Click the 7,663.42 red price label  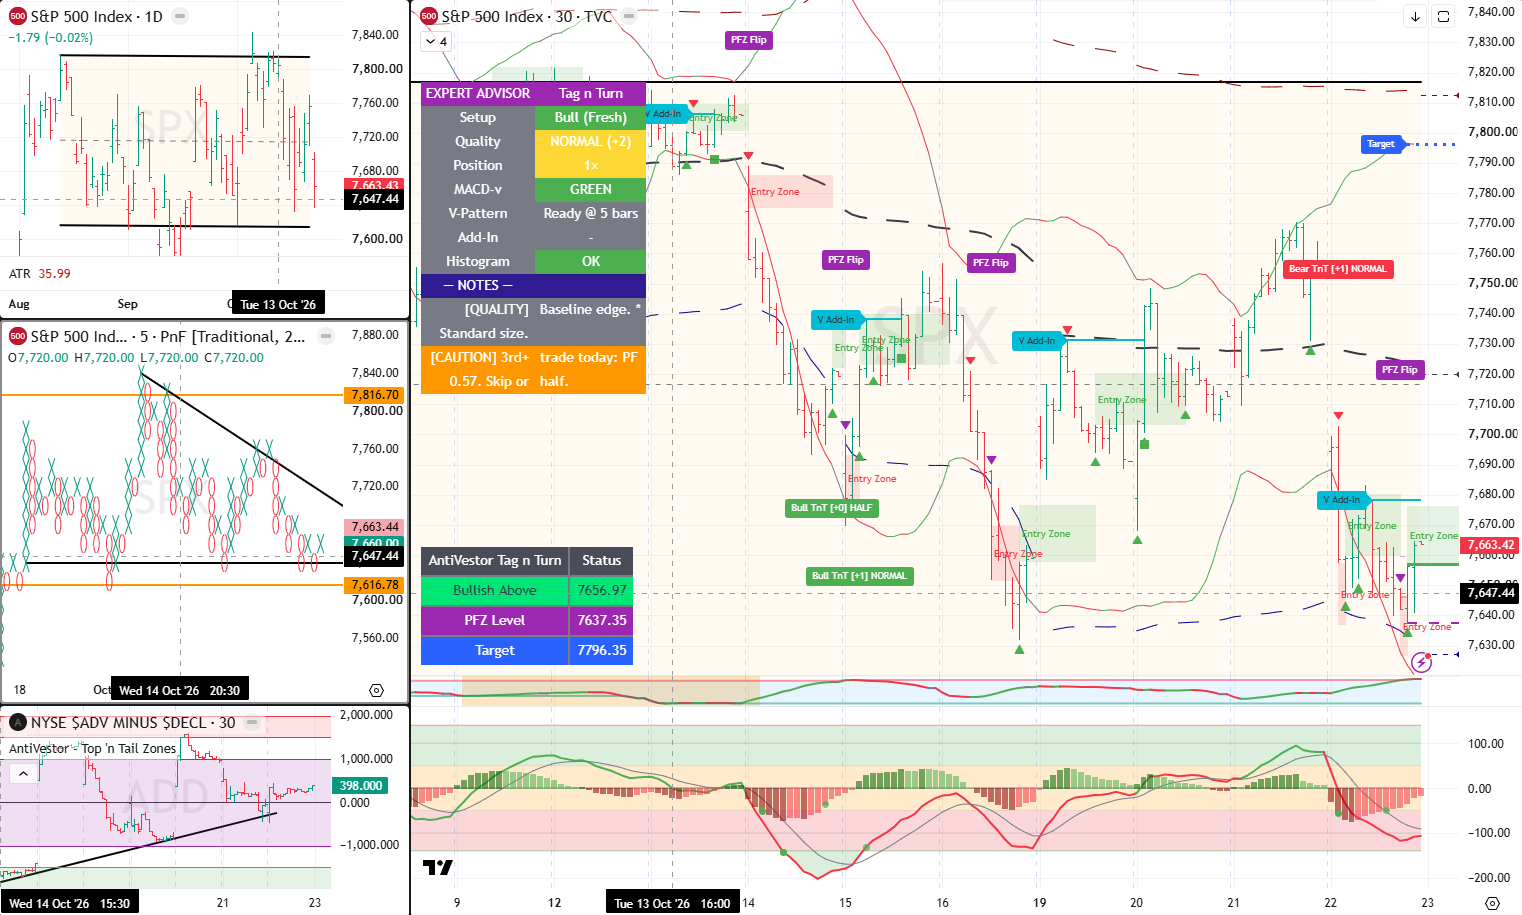pos(1490,545)
